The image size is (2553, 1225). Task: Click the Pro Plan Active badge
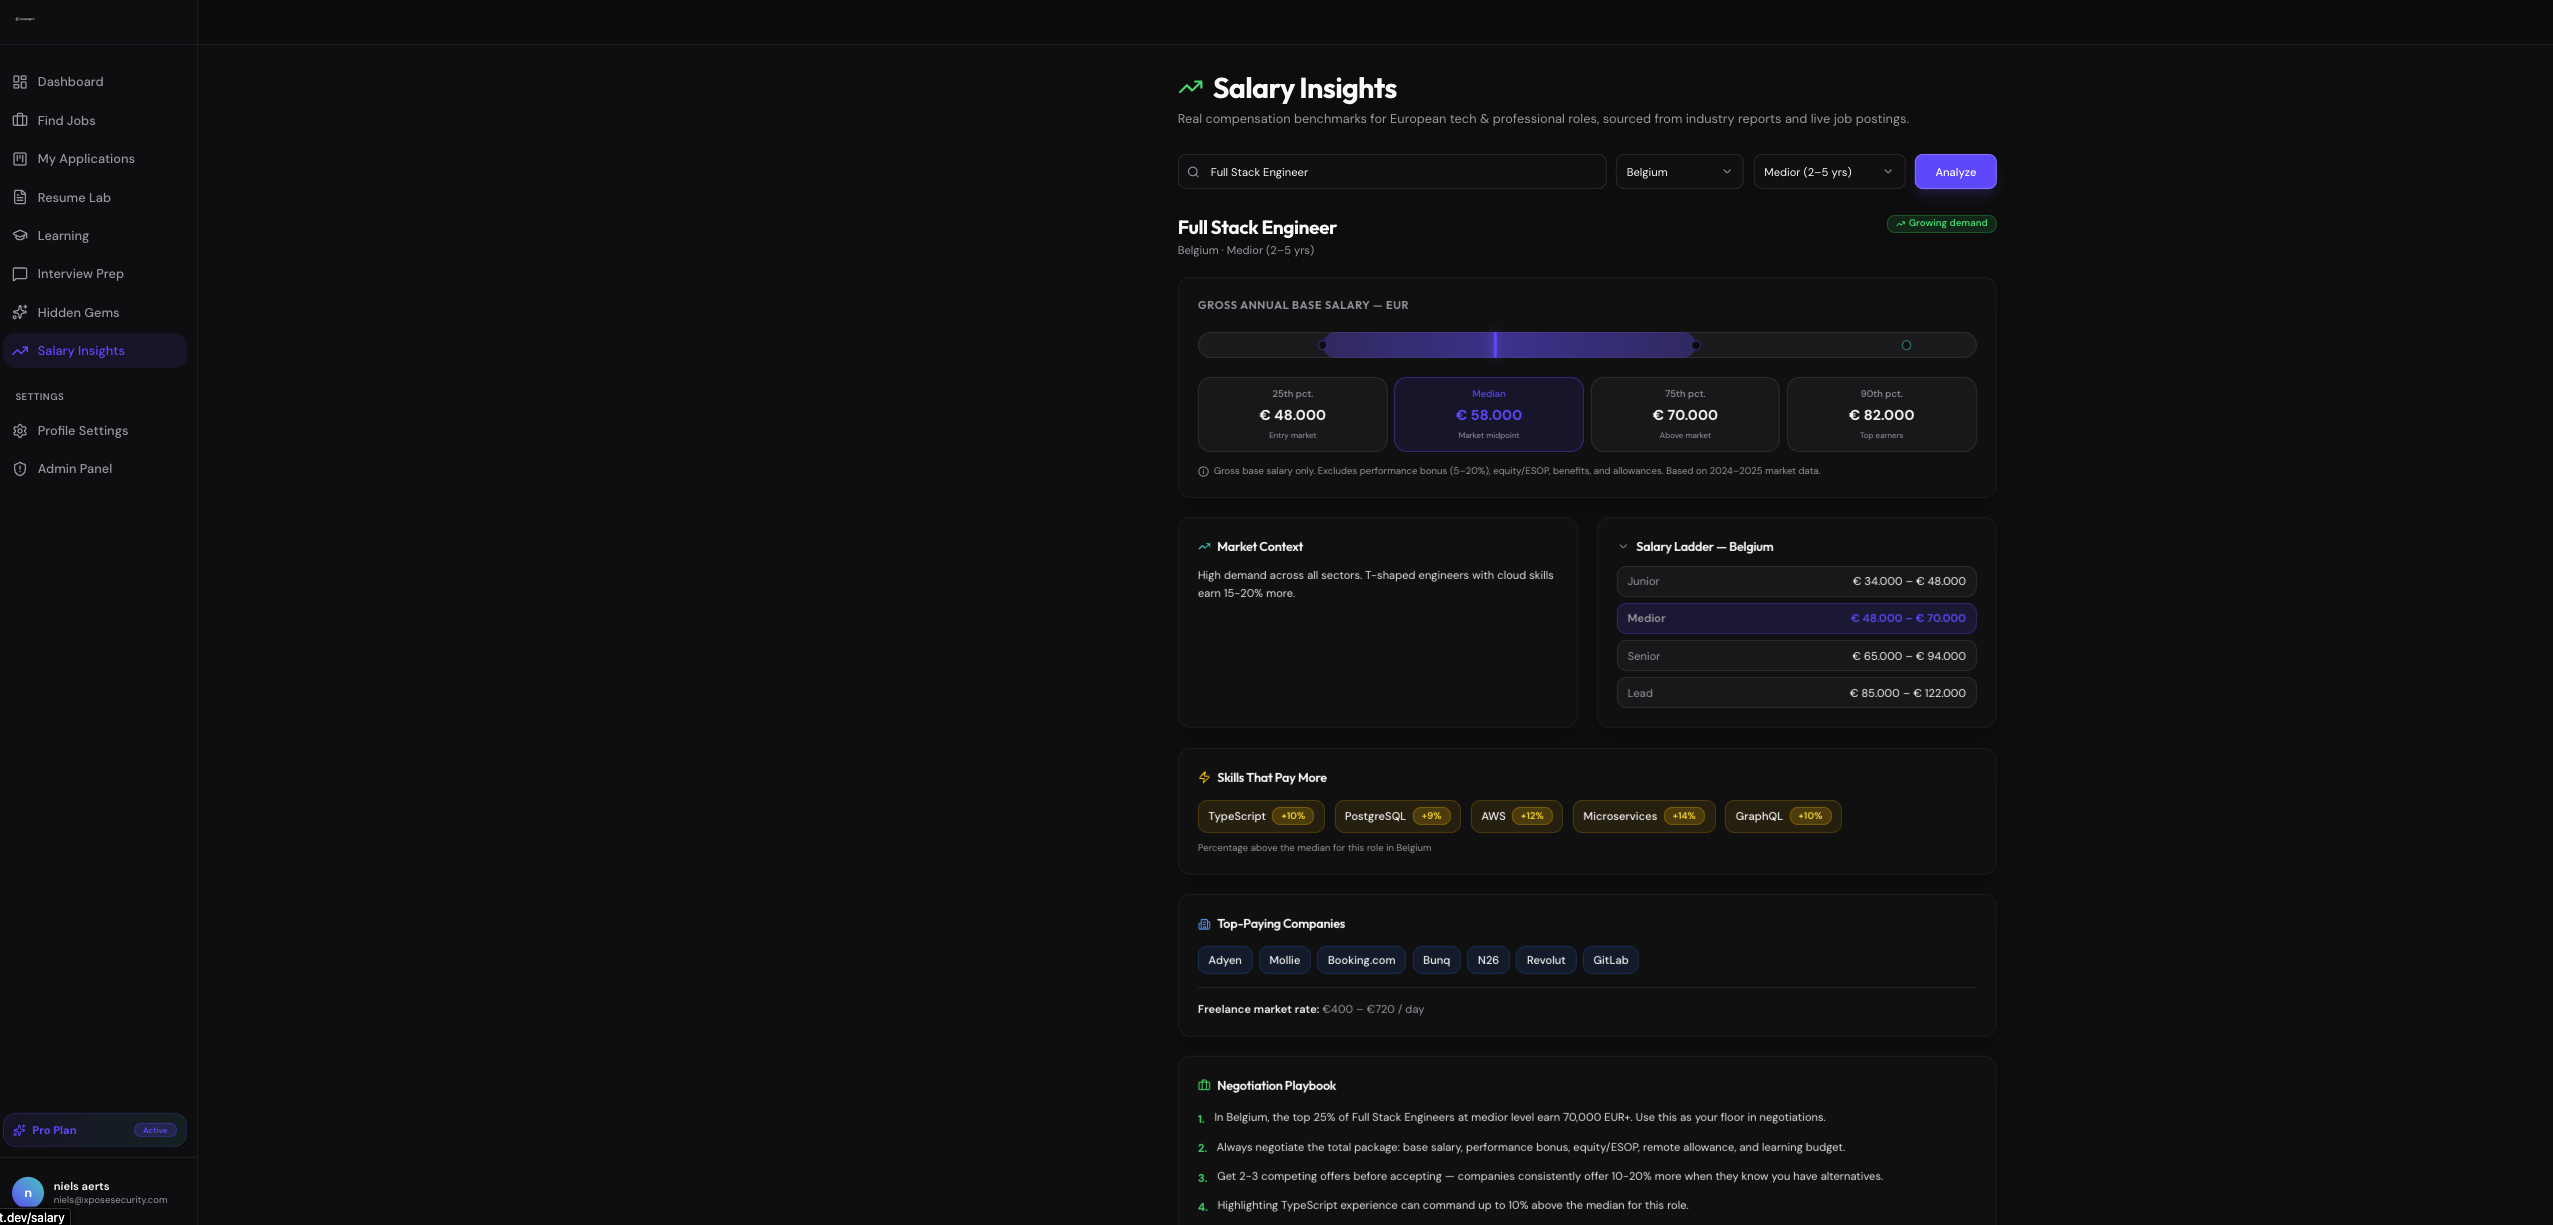(x=155, y=1130)
